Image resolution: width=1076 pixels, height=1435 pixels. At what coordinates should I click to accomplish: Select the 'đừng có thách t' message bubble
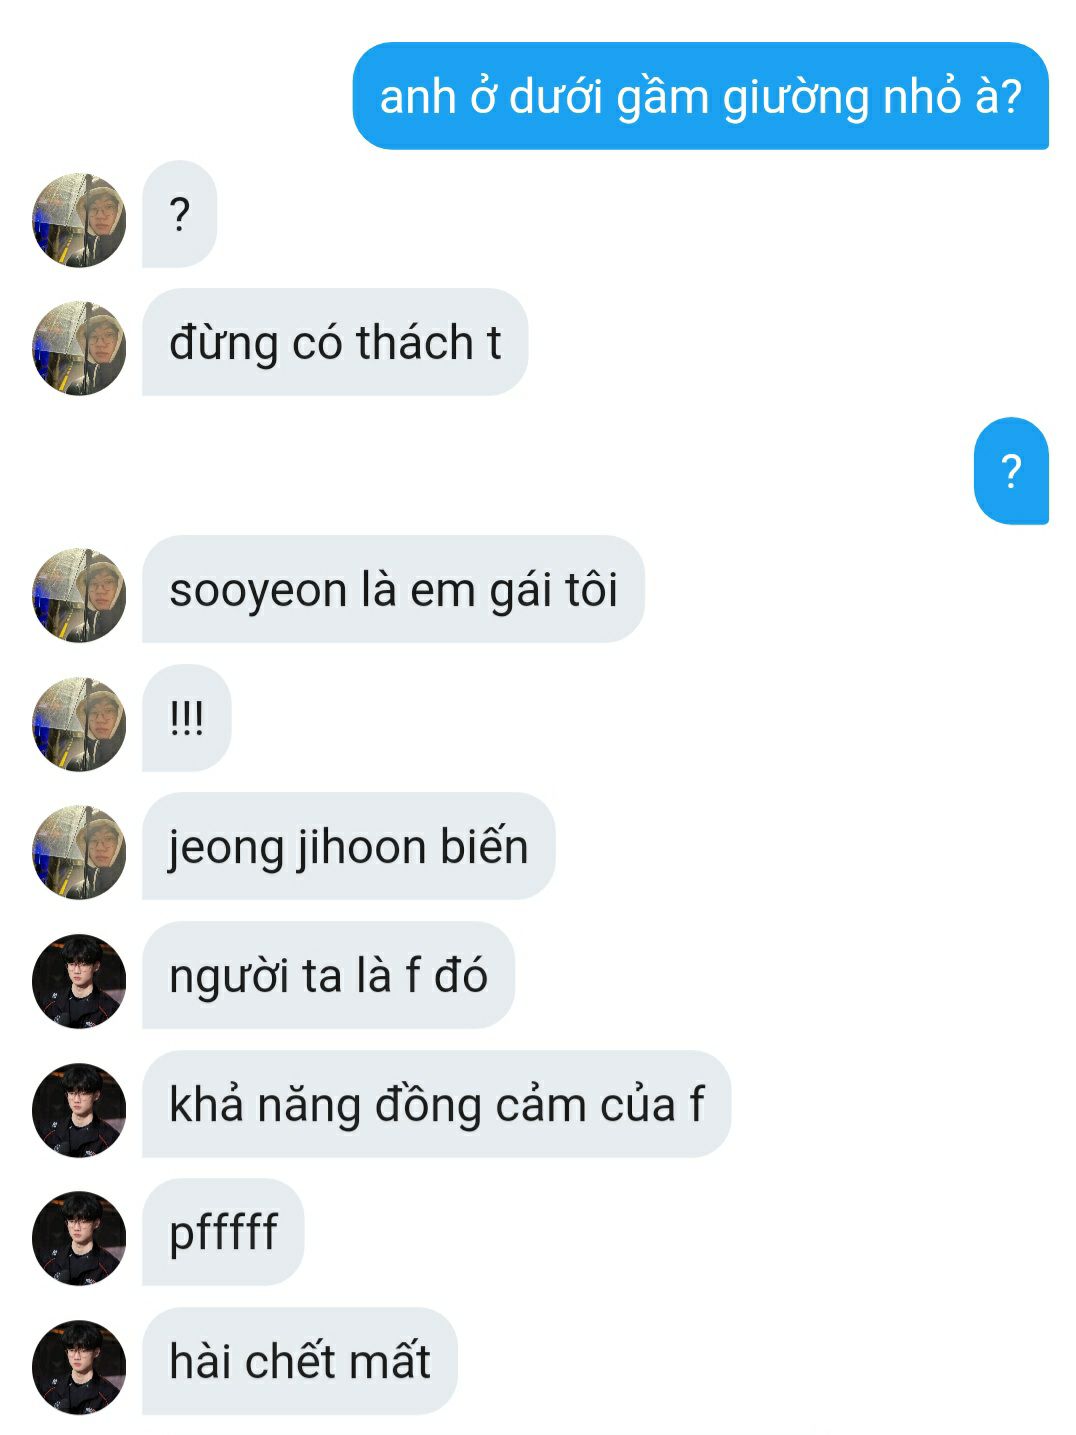[335, 342]
